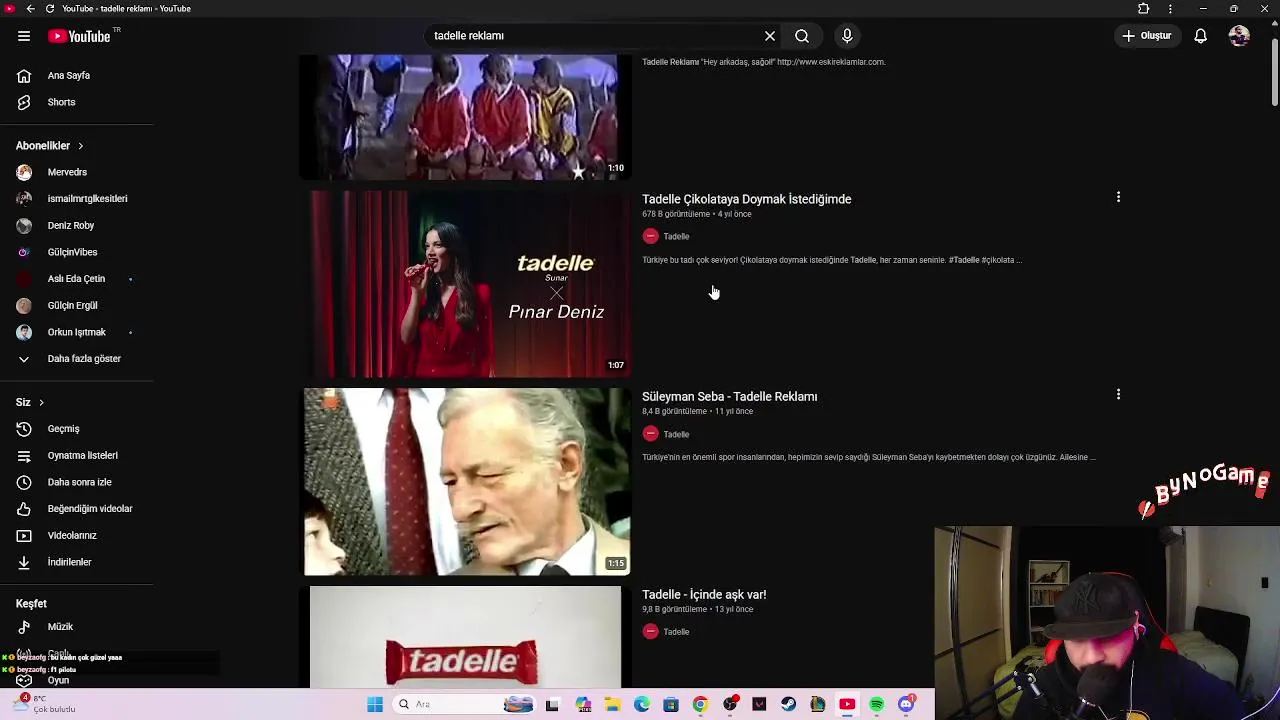Viewport: 1280px width, 720px height.
Task: Open File Explorer from the taskbar
Action: pos(612,704)
